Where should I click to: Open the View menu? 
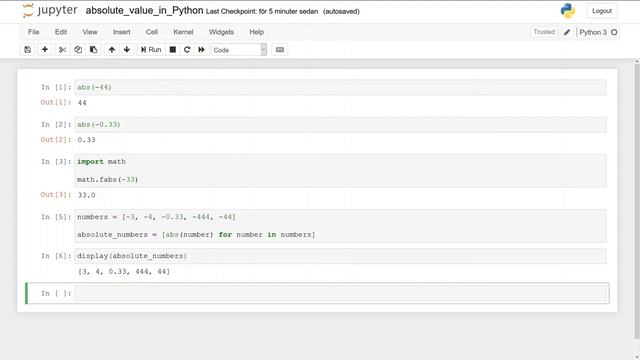90,32
